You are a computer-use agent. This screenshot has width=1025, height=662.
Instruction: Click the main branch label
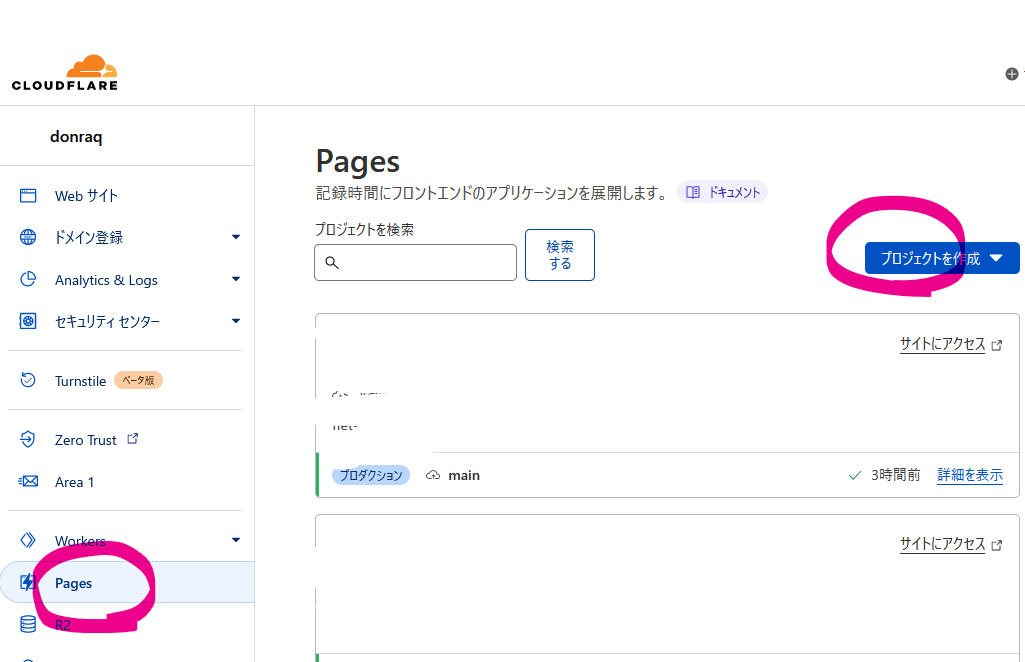[x=464, y=475]
